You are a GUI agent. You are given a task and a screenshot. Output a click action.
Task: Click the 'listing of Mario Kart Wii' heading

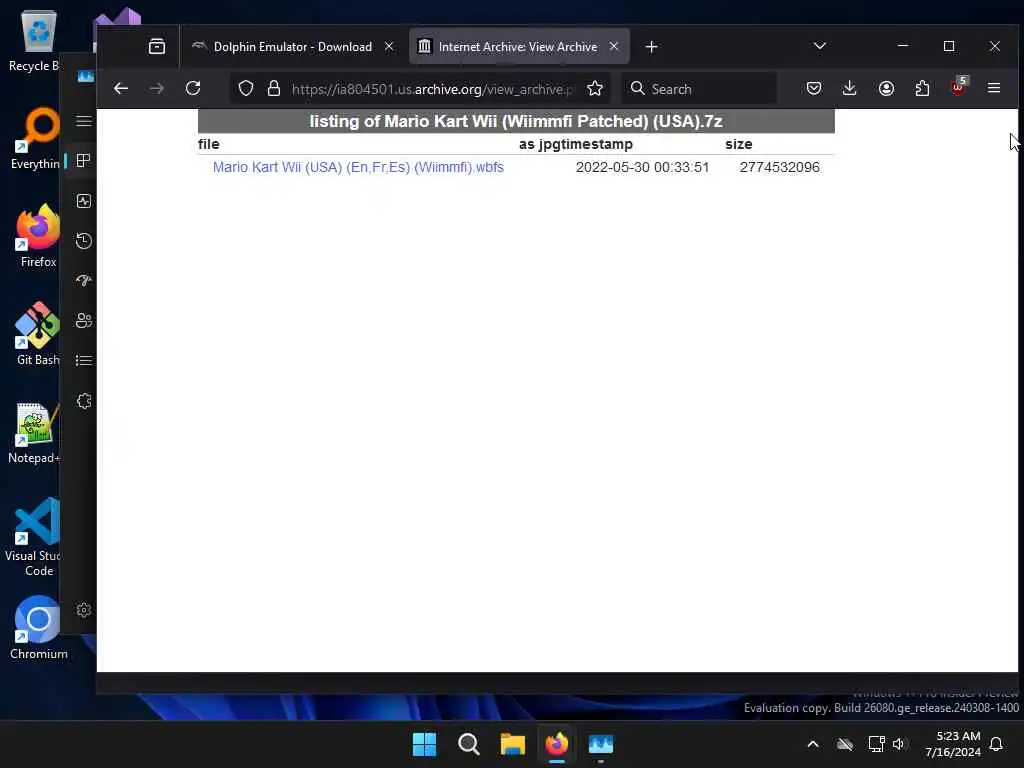[x=516, y=121]
